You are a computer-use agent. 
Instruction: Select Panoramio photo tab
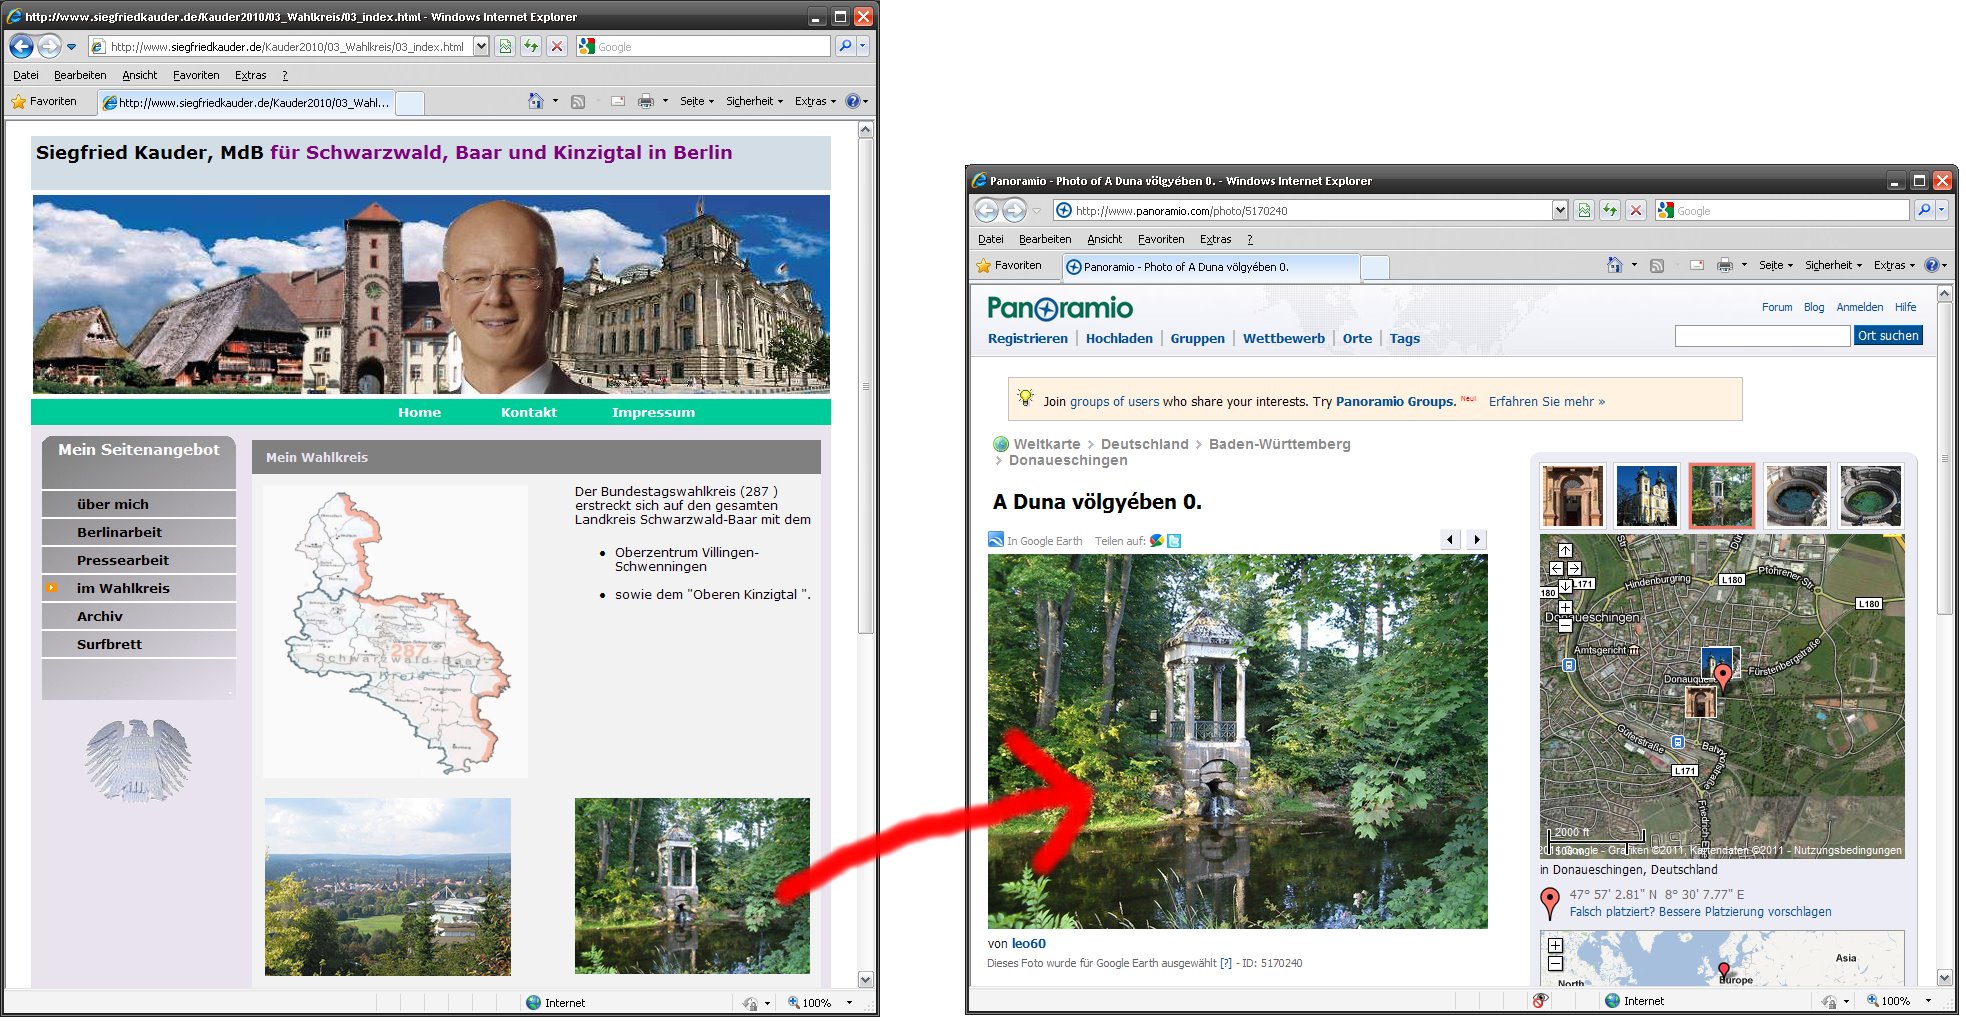pos(1210,267)
